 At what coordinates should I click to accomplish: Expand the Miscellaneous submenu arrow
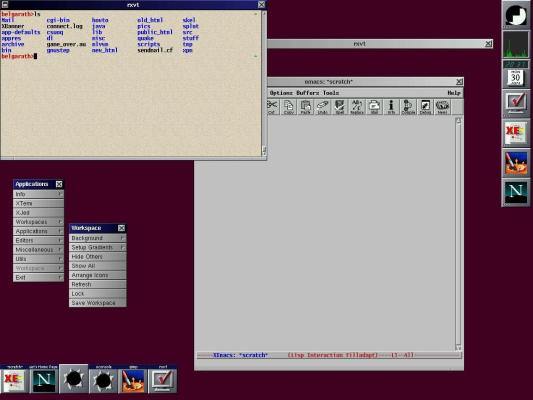(60, 250)
